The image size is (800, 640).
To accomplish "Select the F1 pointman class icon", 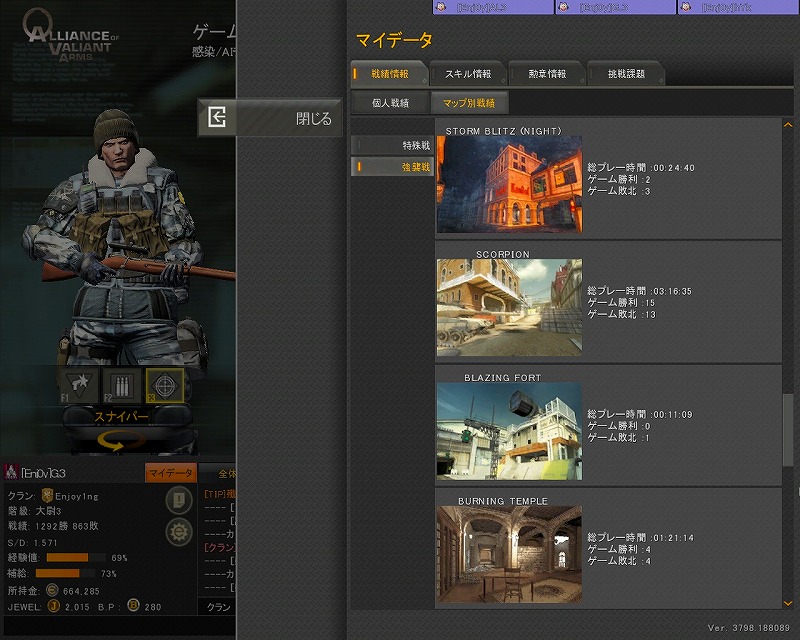I will [x=80, y=385].
